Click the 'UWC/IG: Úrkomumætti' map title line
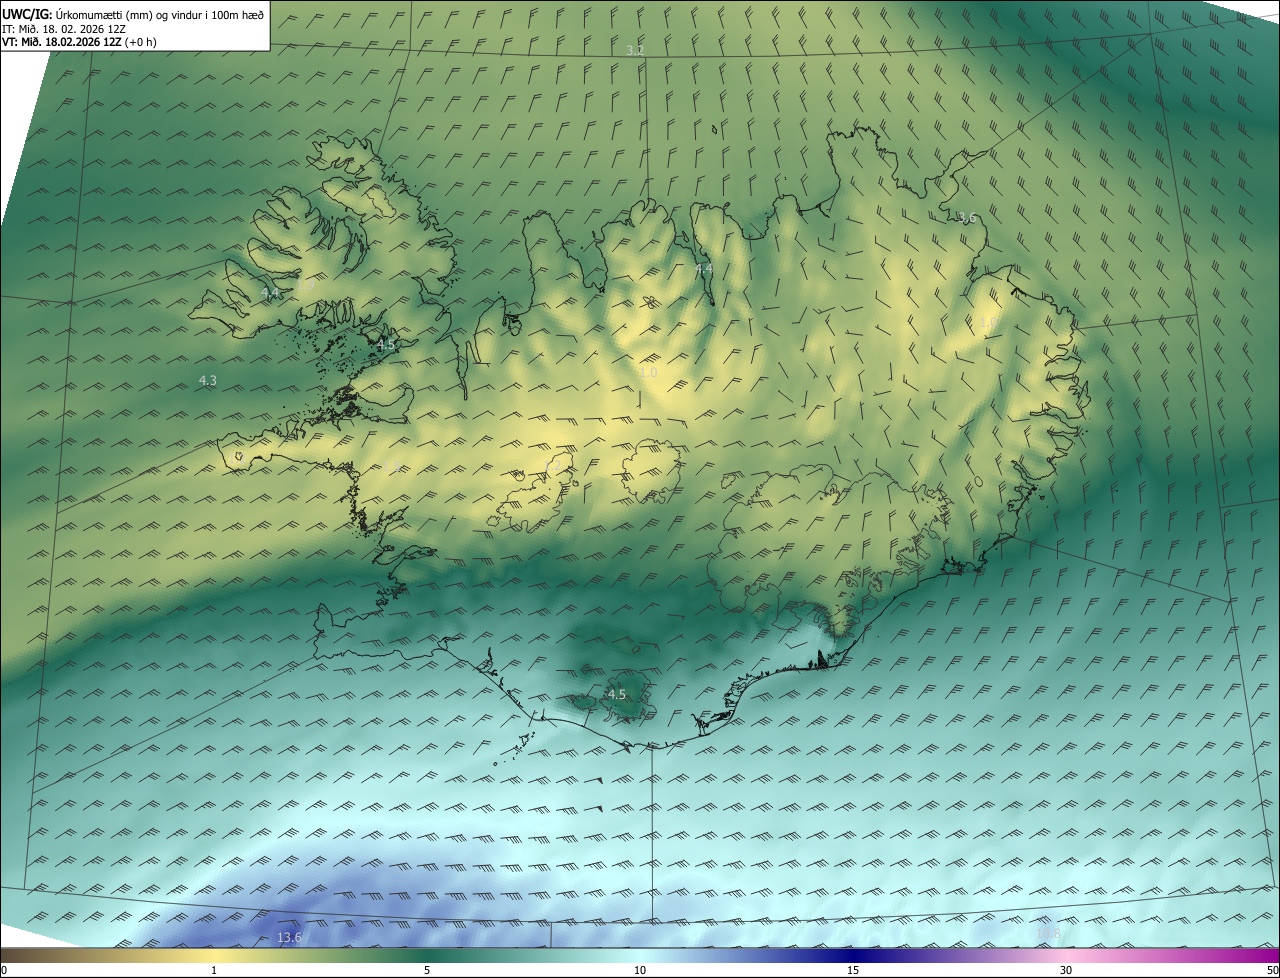The width and height of the screenshot is (1280, 978). click(x=133, y=13)
